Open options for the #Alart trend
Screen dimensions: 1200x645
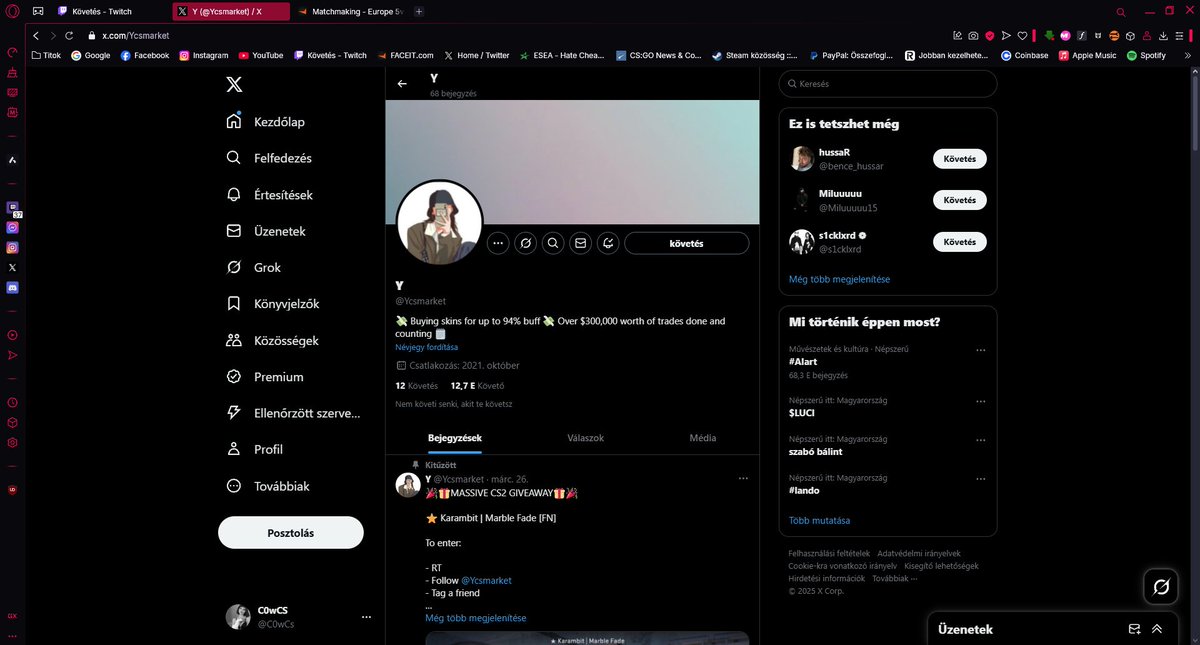[981, 350]
